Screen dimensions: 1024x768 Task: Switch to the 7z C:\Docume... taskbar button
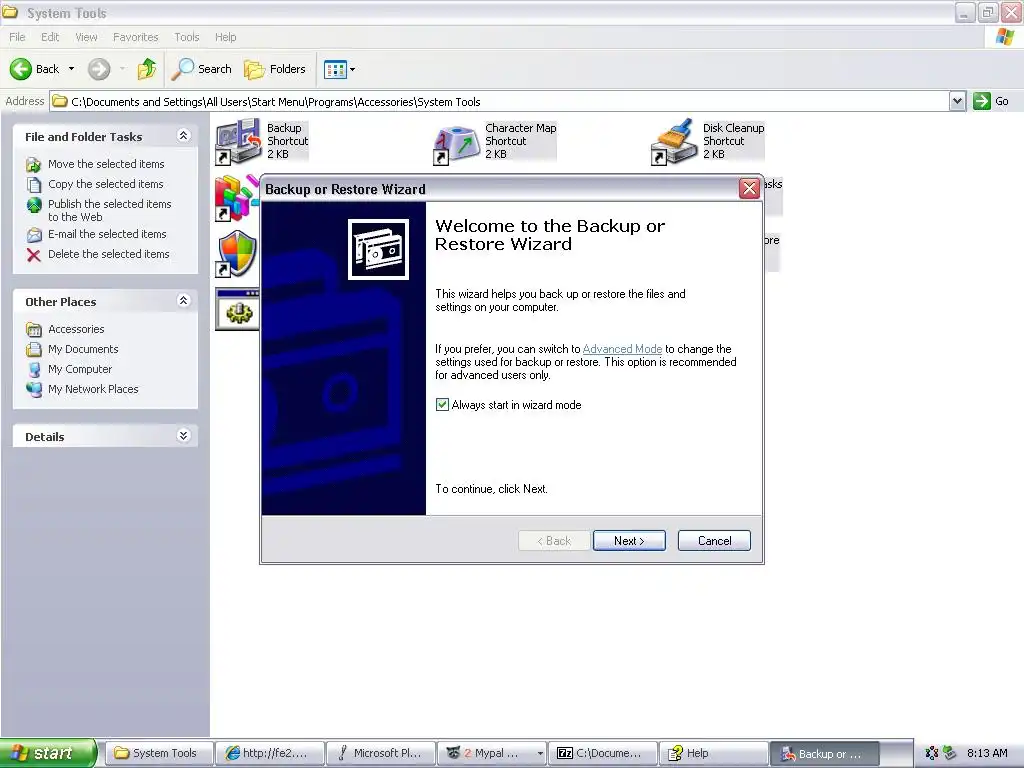[603, 753]
